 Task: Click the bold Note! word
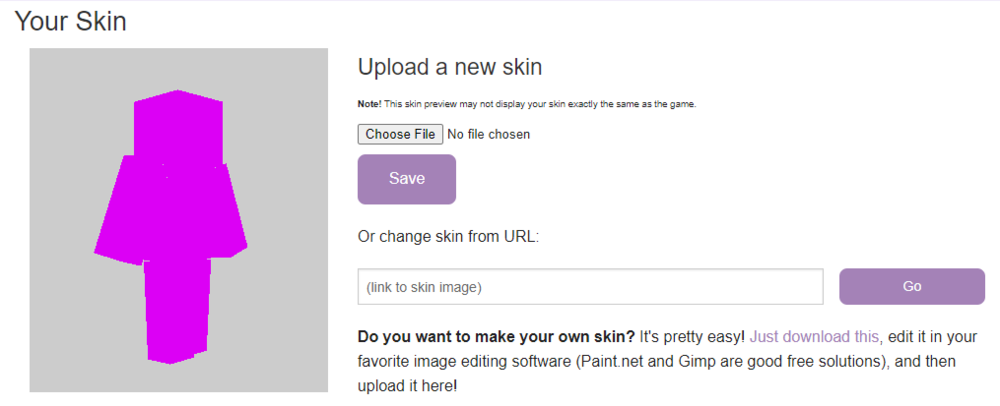tap(369, 105)
